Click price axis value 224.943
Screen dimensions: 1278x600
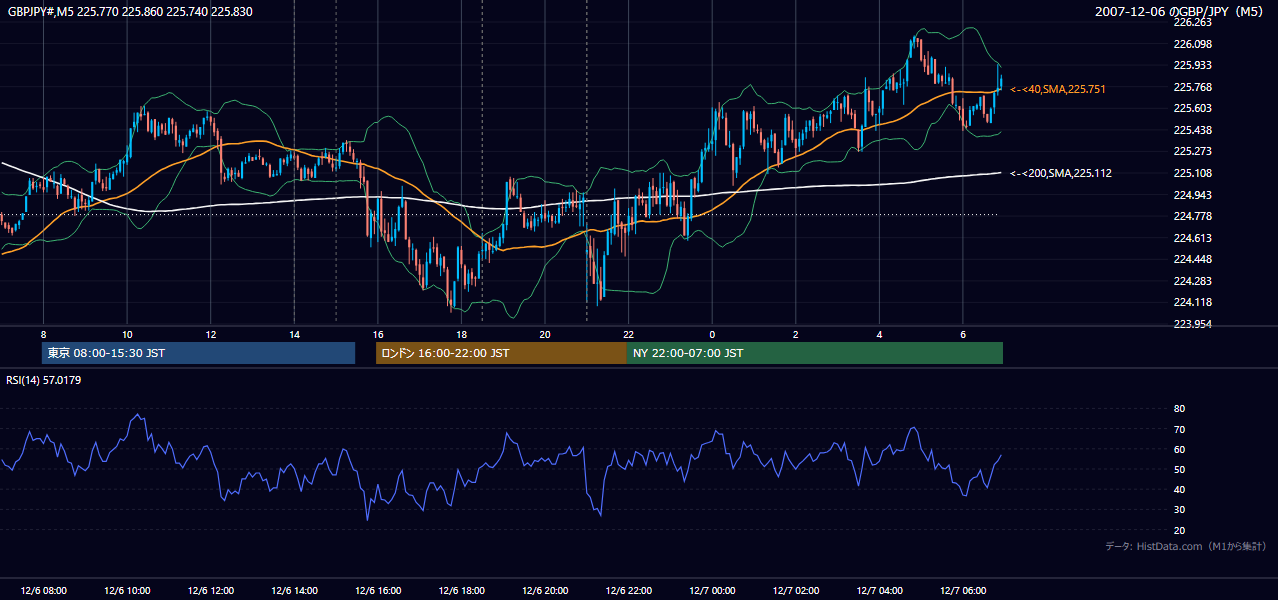point(1192,195)
